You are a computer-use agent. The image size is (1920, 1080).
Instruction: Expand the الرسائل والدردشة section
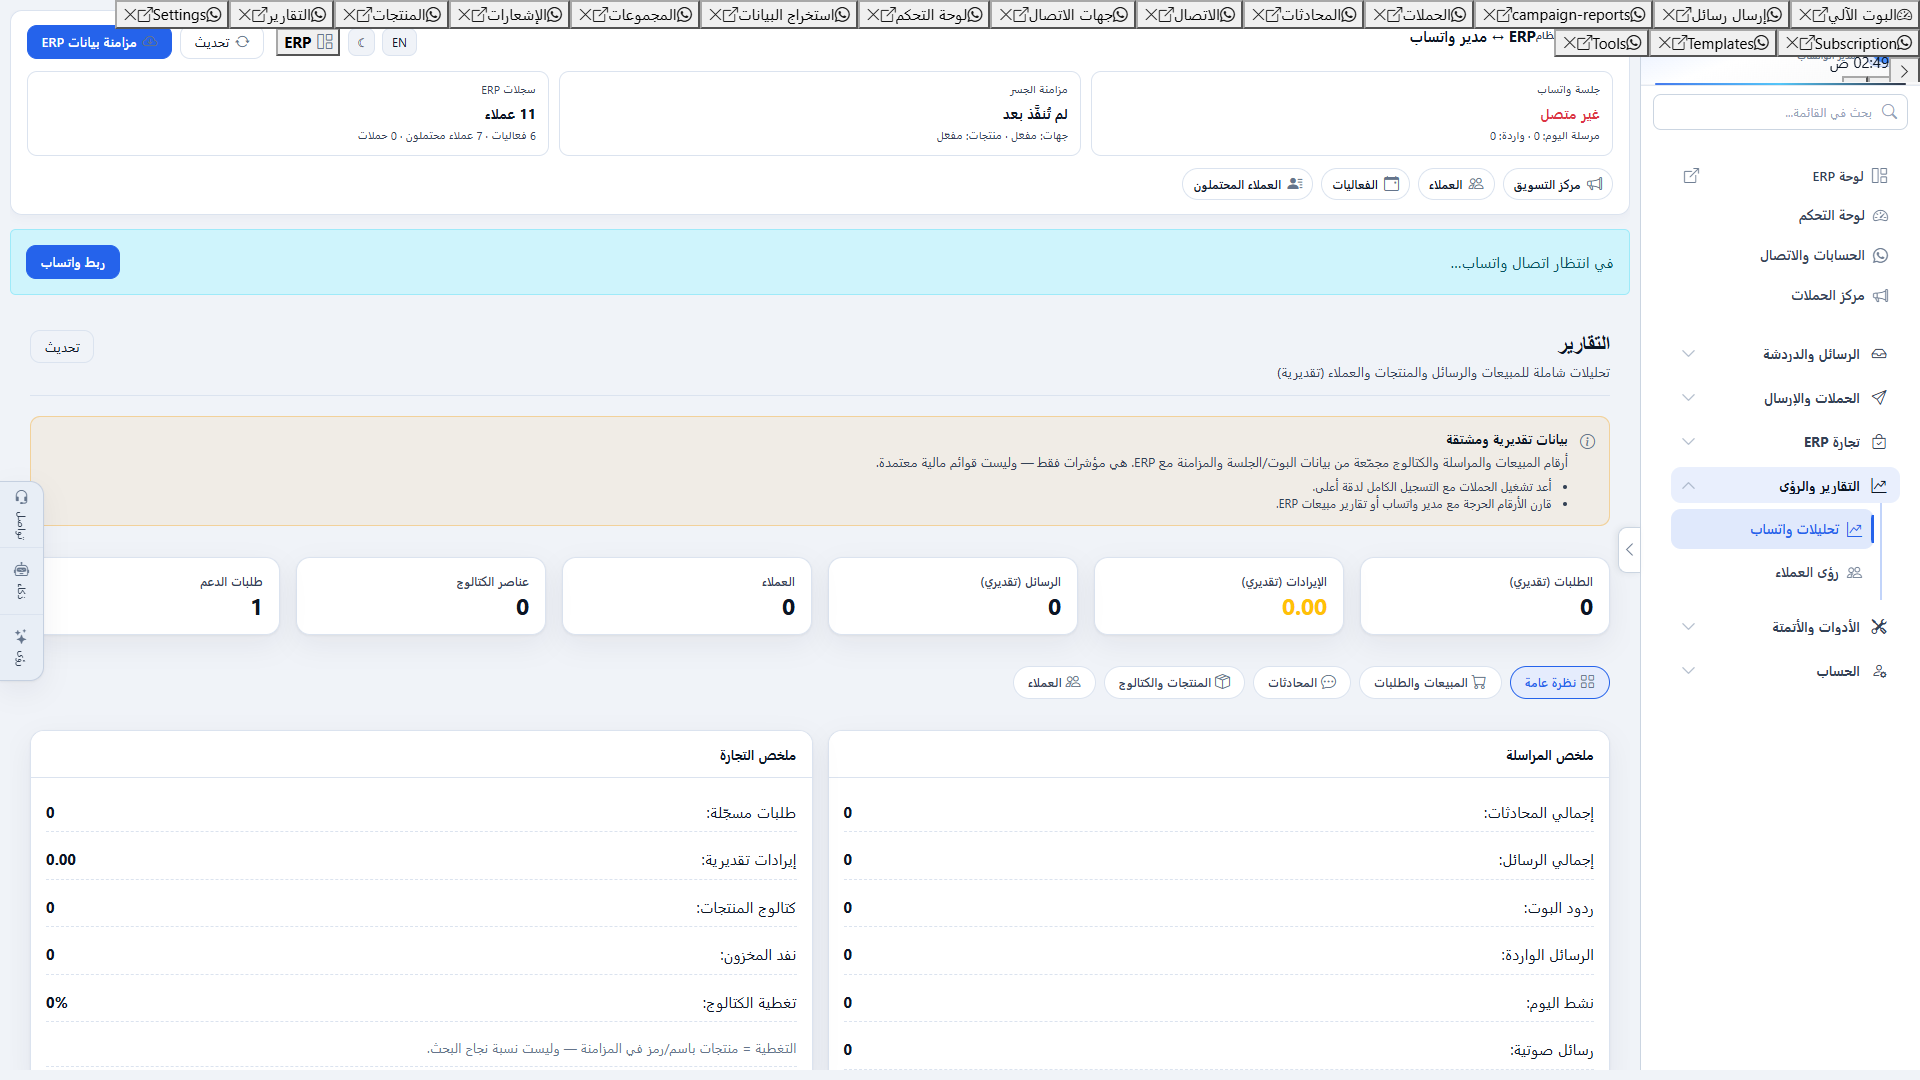1786,354
